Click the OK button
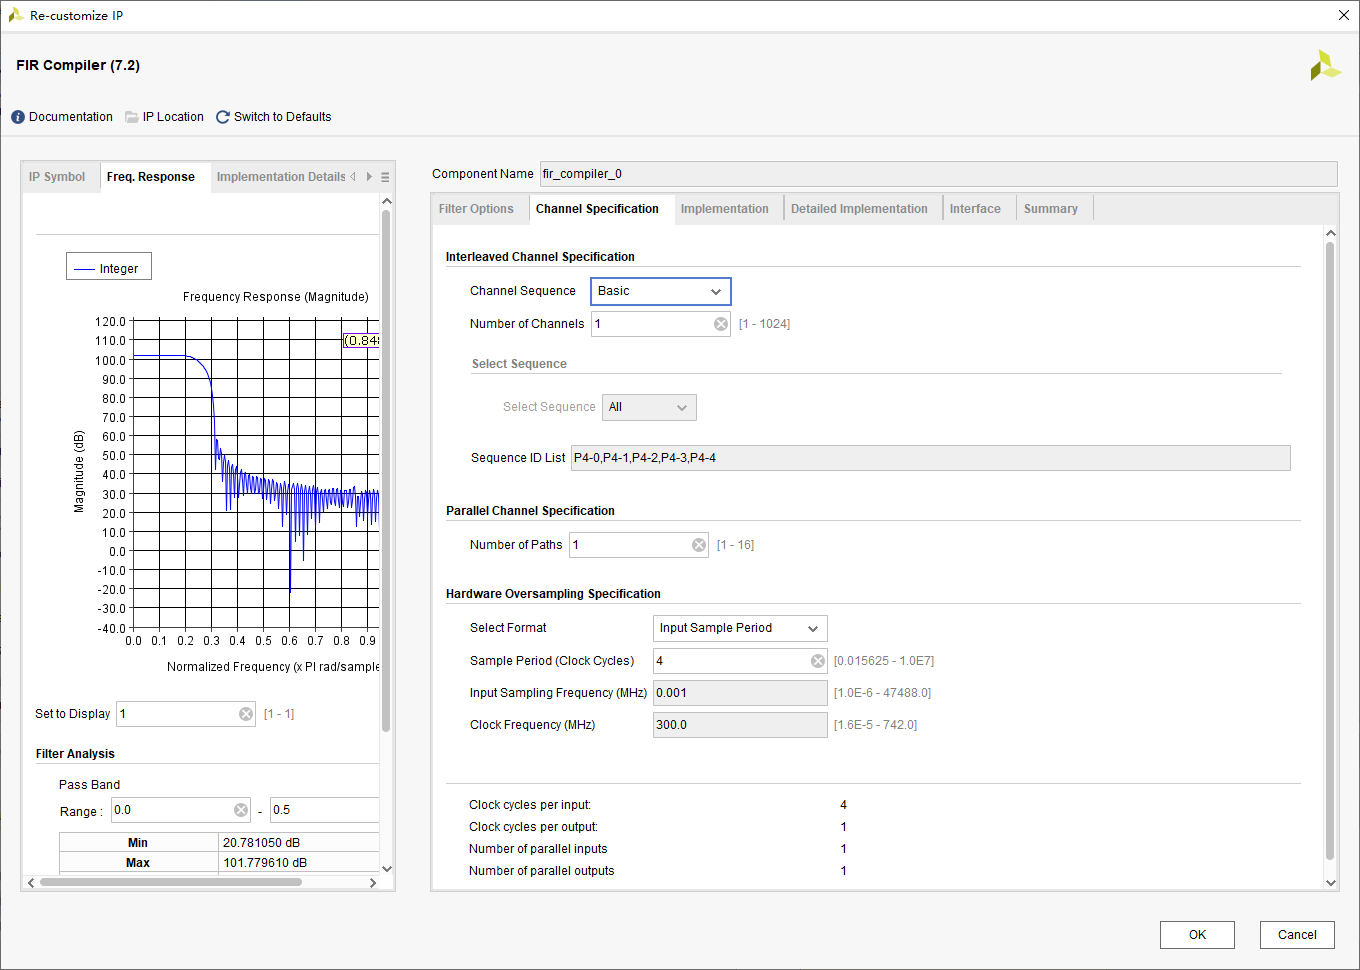 click(1197, 935)
